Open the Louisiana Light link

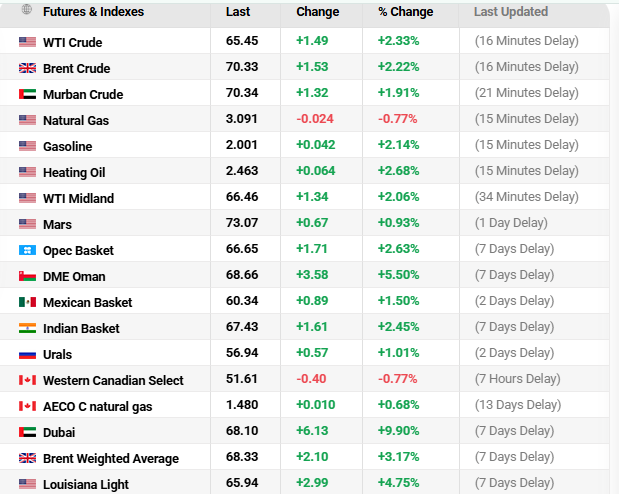(86, 485)
